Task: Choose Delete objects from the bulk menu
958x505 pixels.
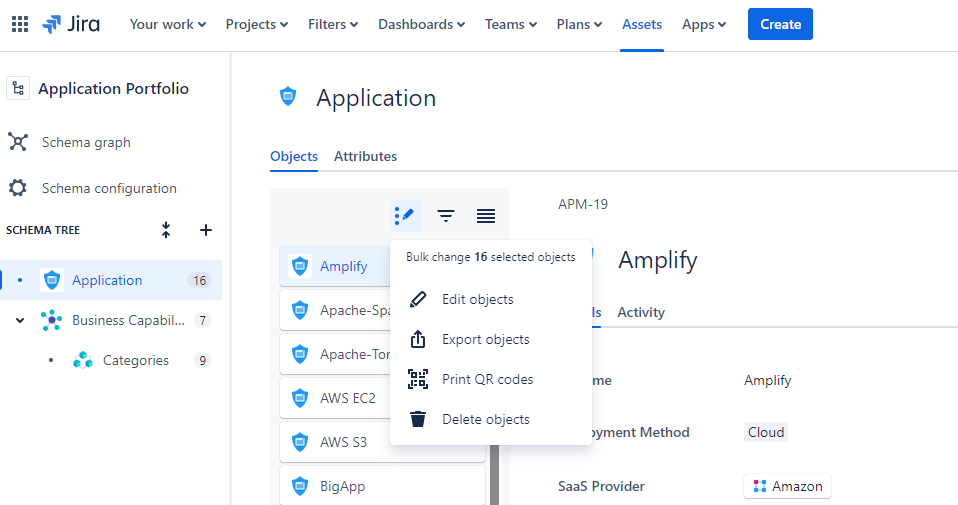Action: coord(491,420)
